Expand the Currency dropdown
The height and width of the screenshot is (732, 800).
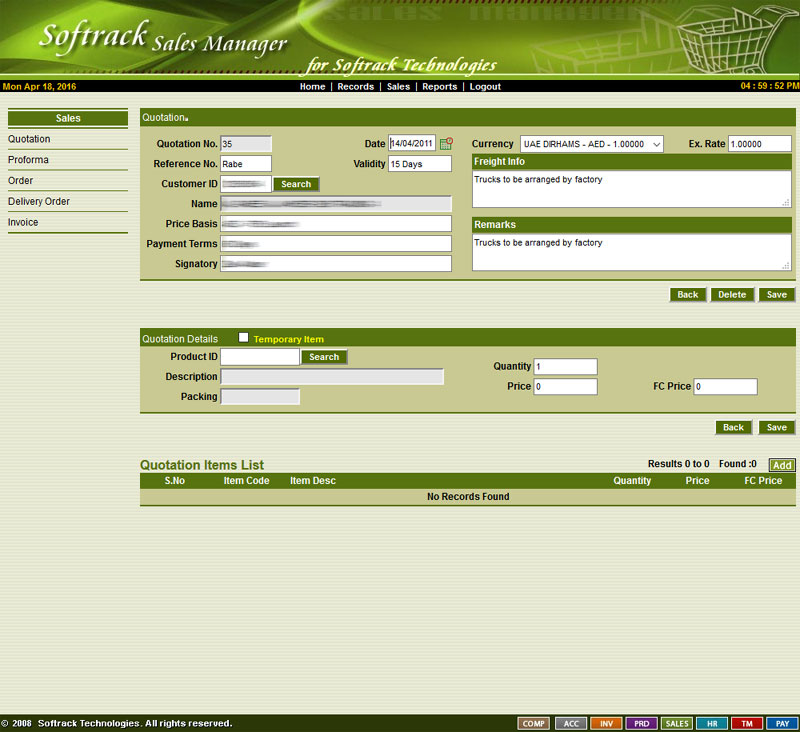[592, 144]
